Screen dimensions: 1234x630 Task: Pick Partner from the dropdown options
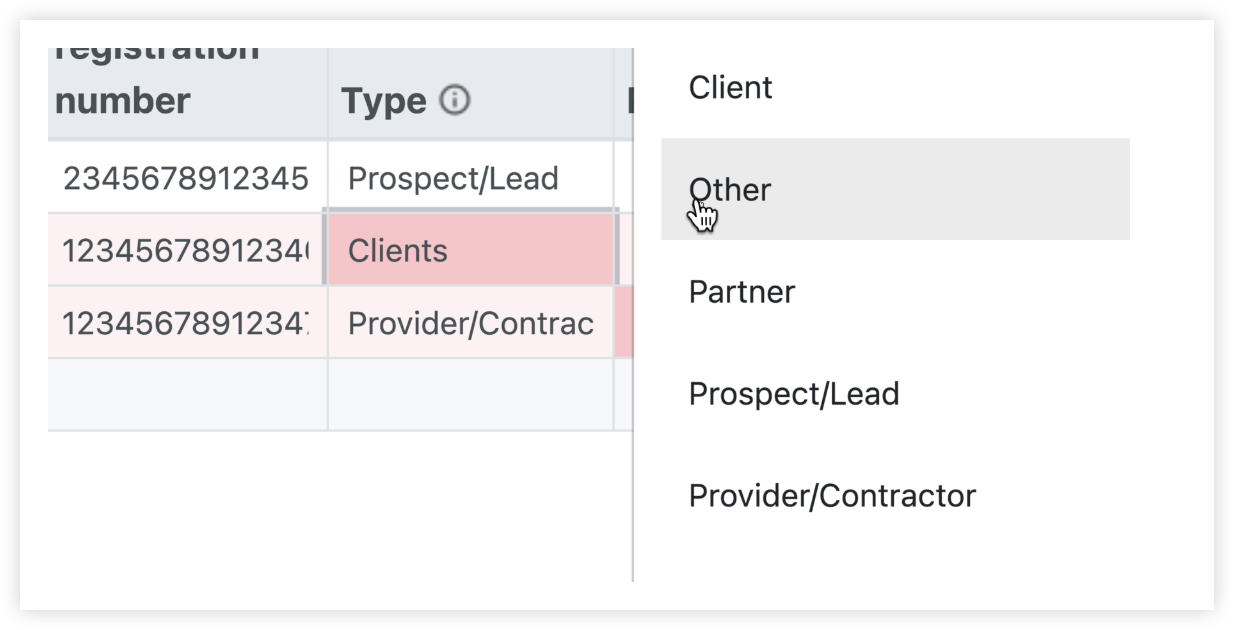click(895, 292)
